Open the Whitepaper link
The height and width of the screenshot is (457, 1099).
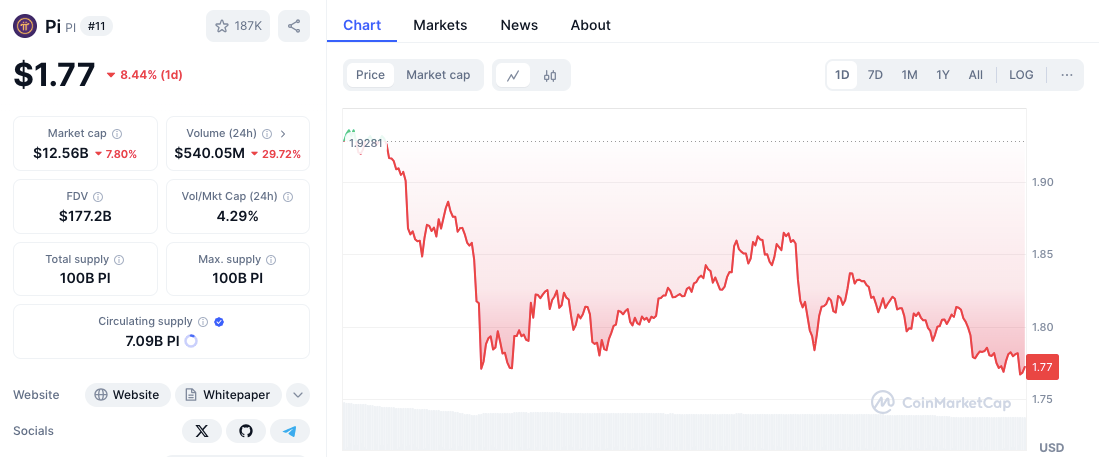pyautogui.click(x=228, y=395)
